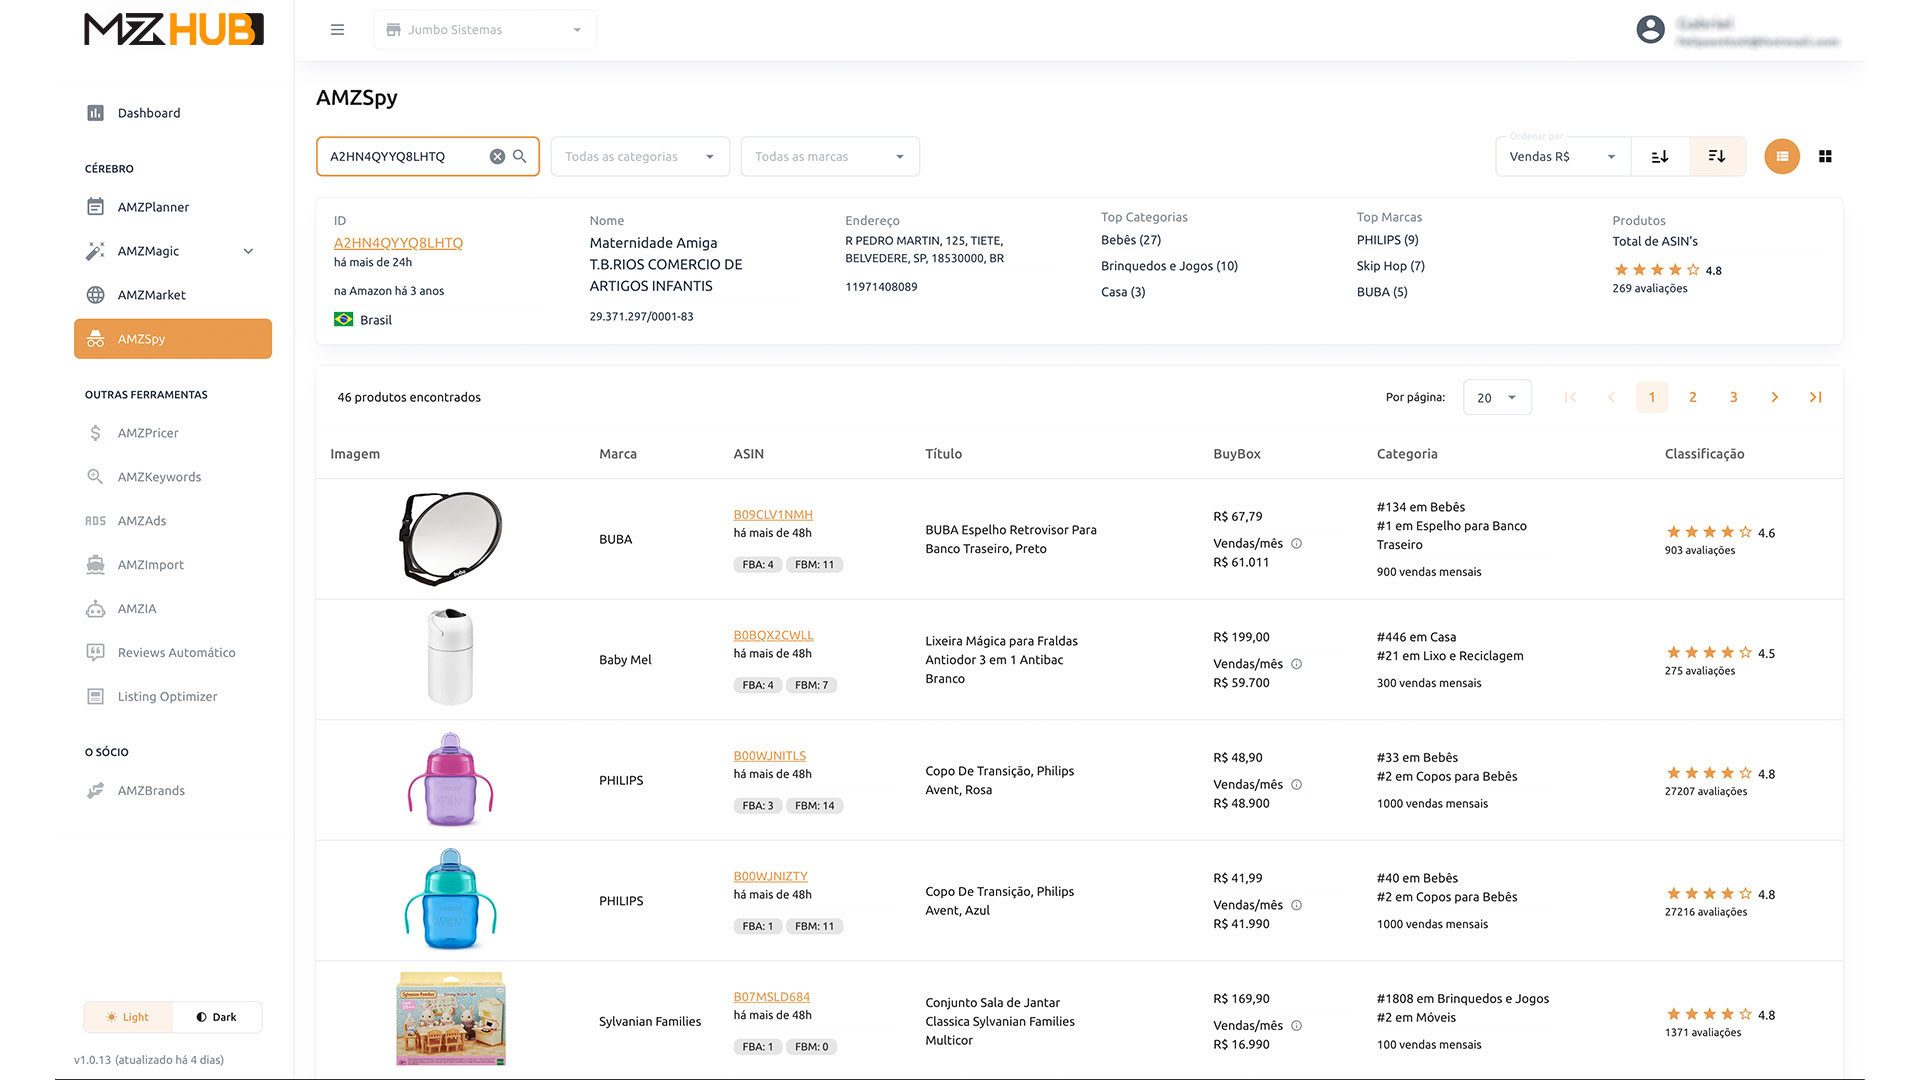
Task: Expand the AMZMagic submenu
Action: click(x=248, y=251)
